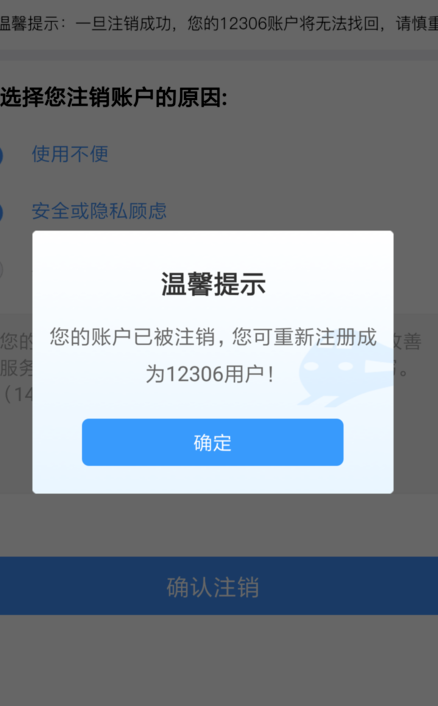Click blank dialog space below 确定

212,480
